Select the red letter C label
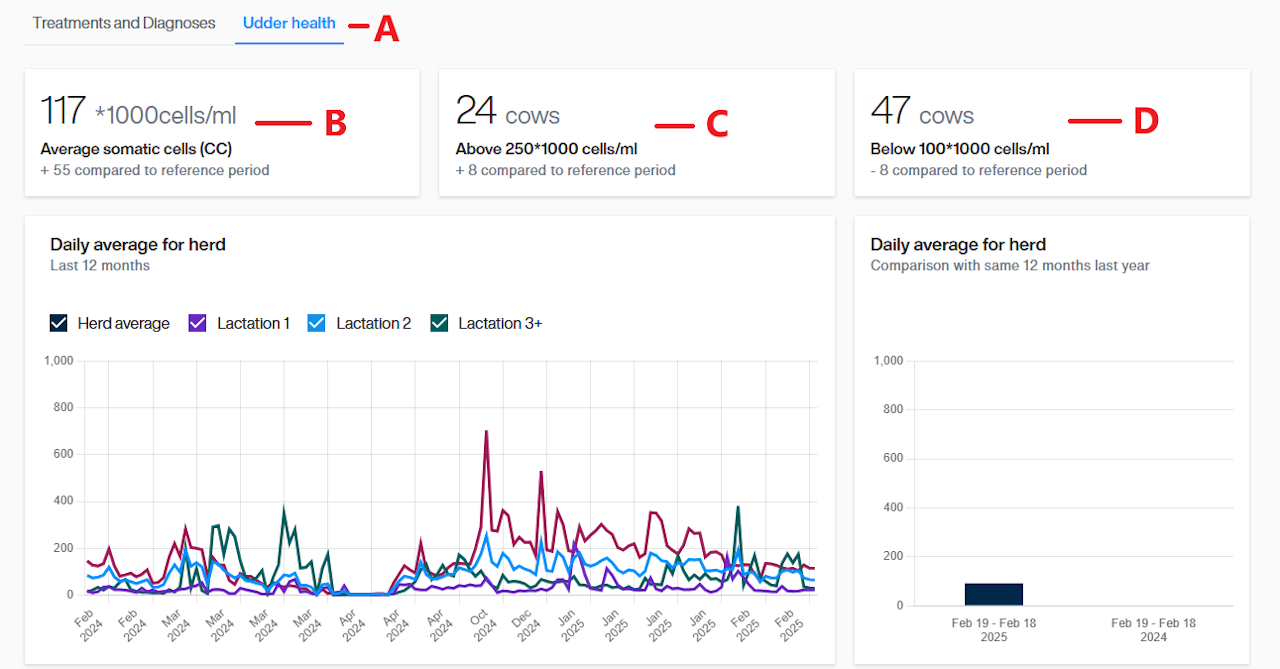This screenshot has height=669, width=1280. (717, 124)
